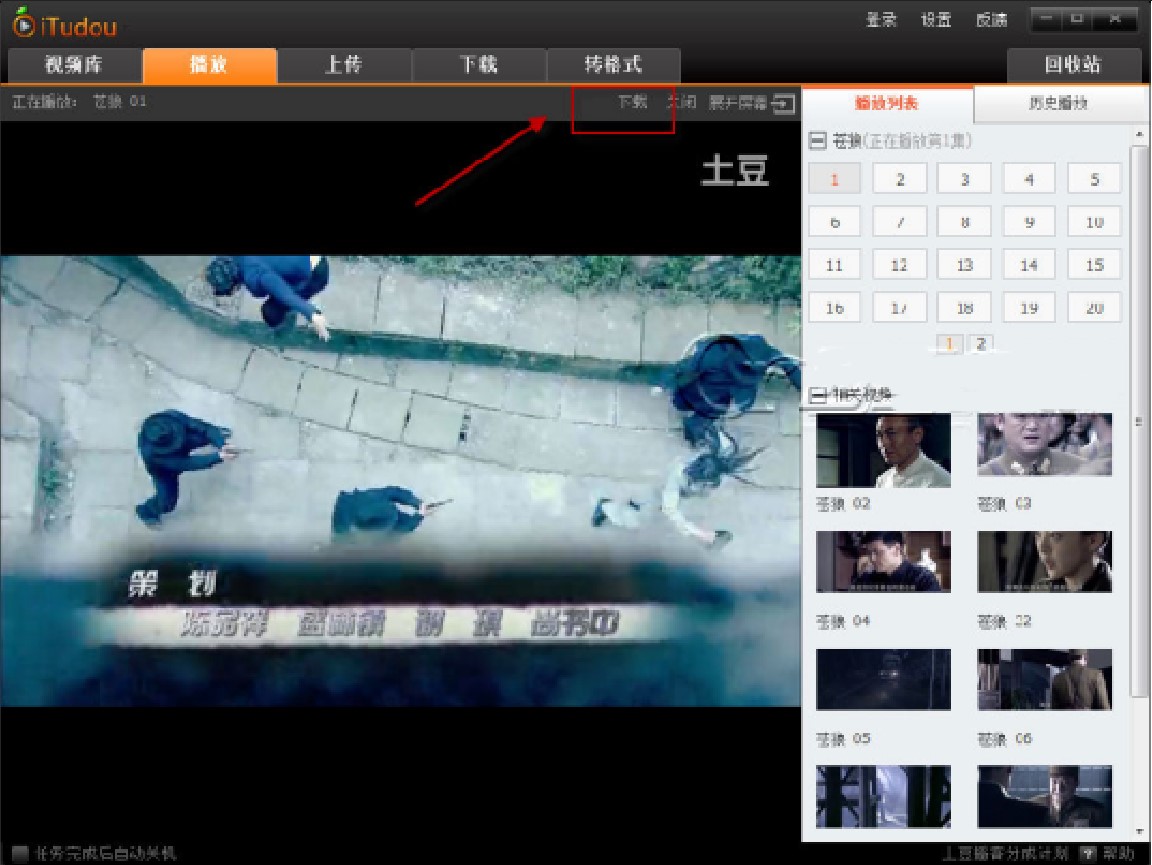This screenshot has height=865, width=1152.
Task: Play episode 10
Action: tap(1095, 222)
